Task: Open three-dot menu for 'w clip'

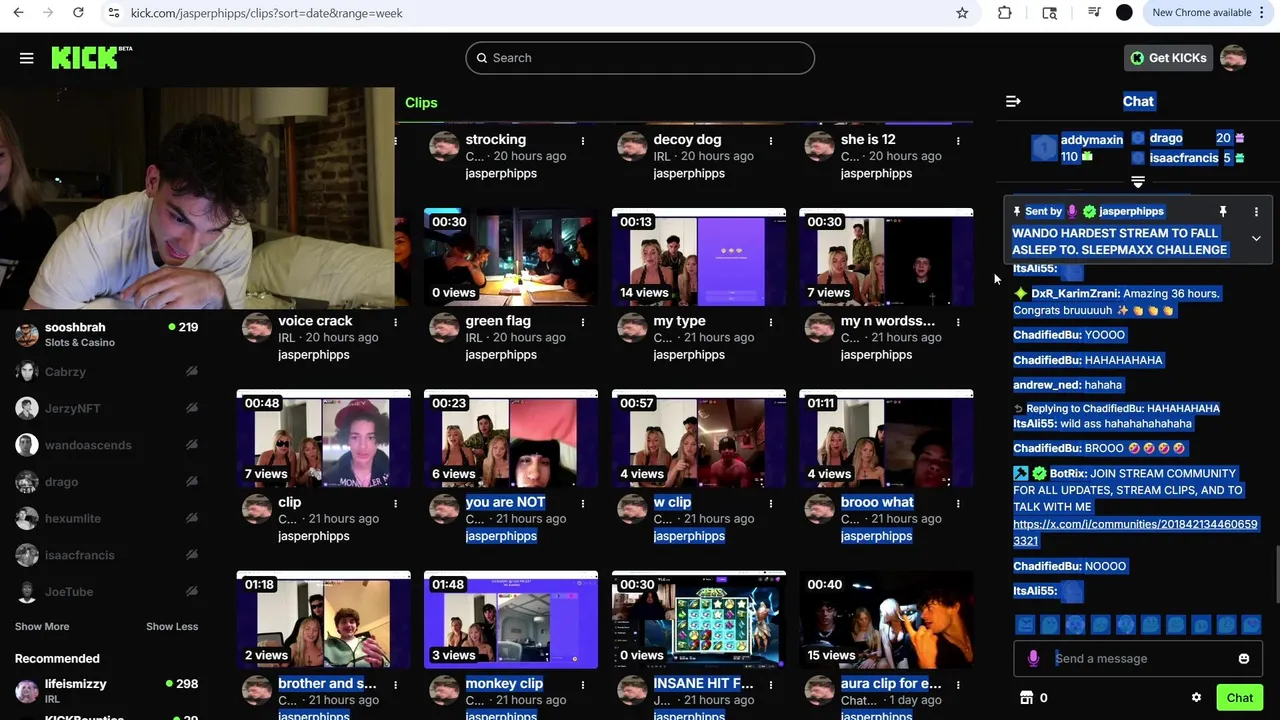Action: (x=770, y=503)
